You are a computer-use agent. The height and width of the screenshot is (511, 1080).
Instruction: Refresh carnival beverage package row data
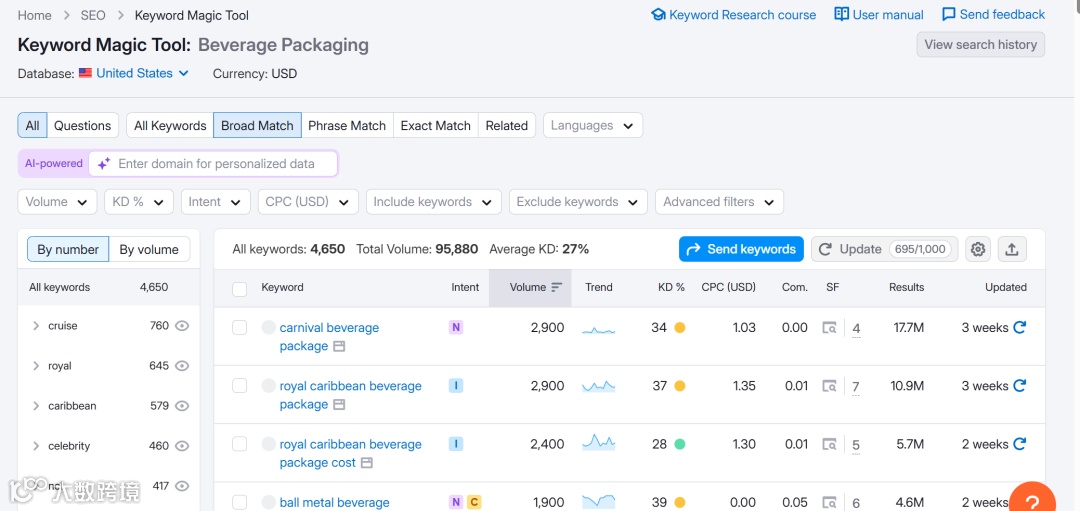pos(1019,327)
